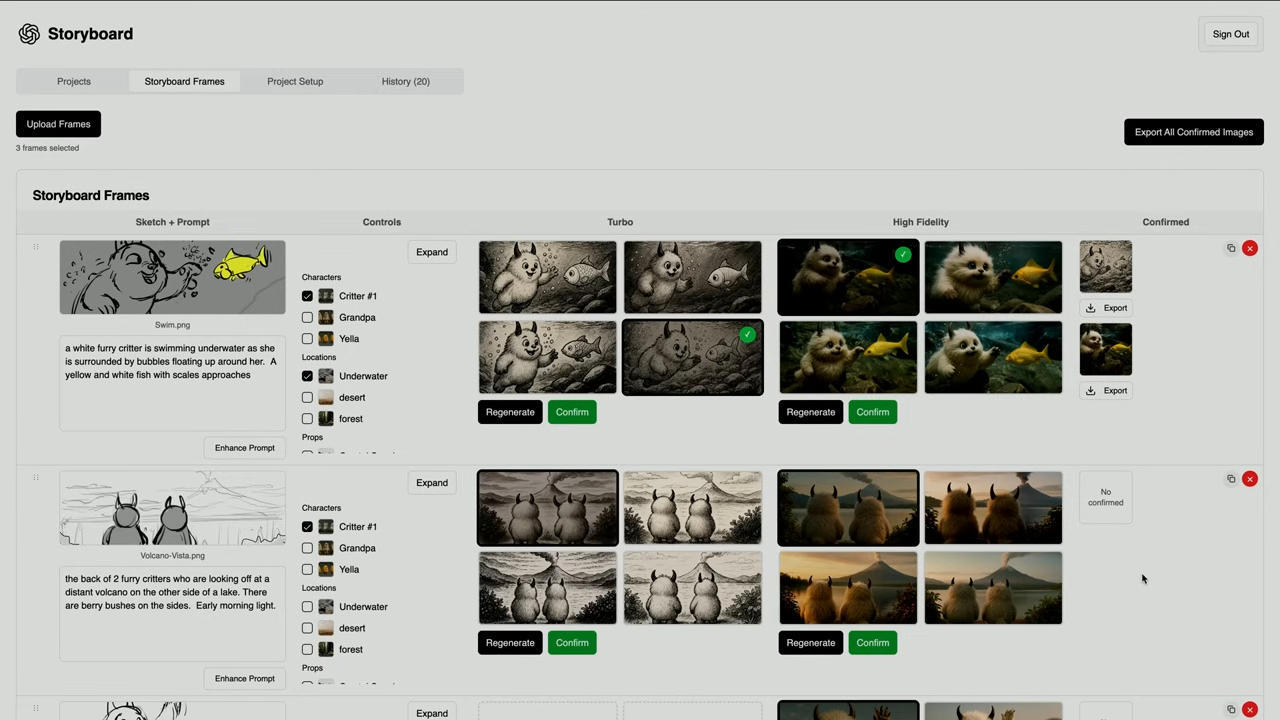
Task: Click Underwater location icon in Swim.png controls
Action: point(326,376)
